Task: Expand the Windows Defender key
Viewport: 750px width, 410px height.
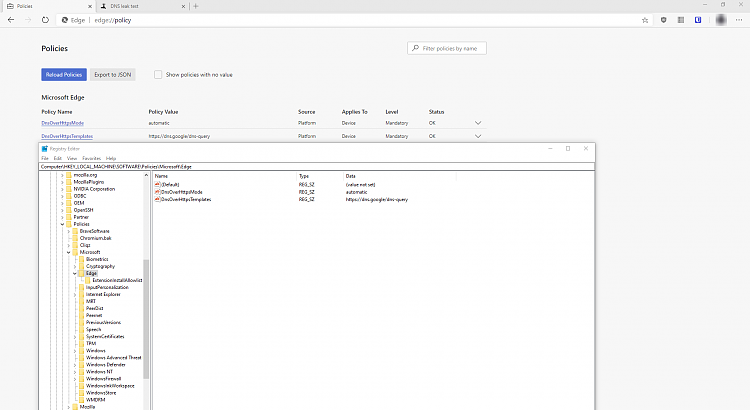Action: [75, 365]
